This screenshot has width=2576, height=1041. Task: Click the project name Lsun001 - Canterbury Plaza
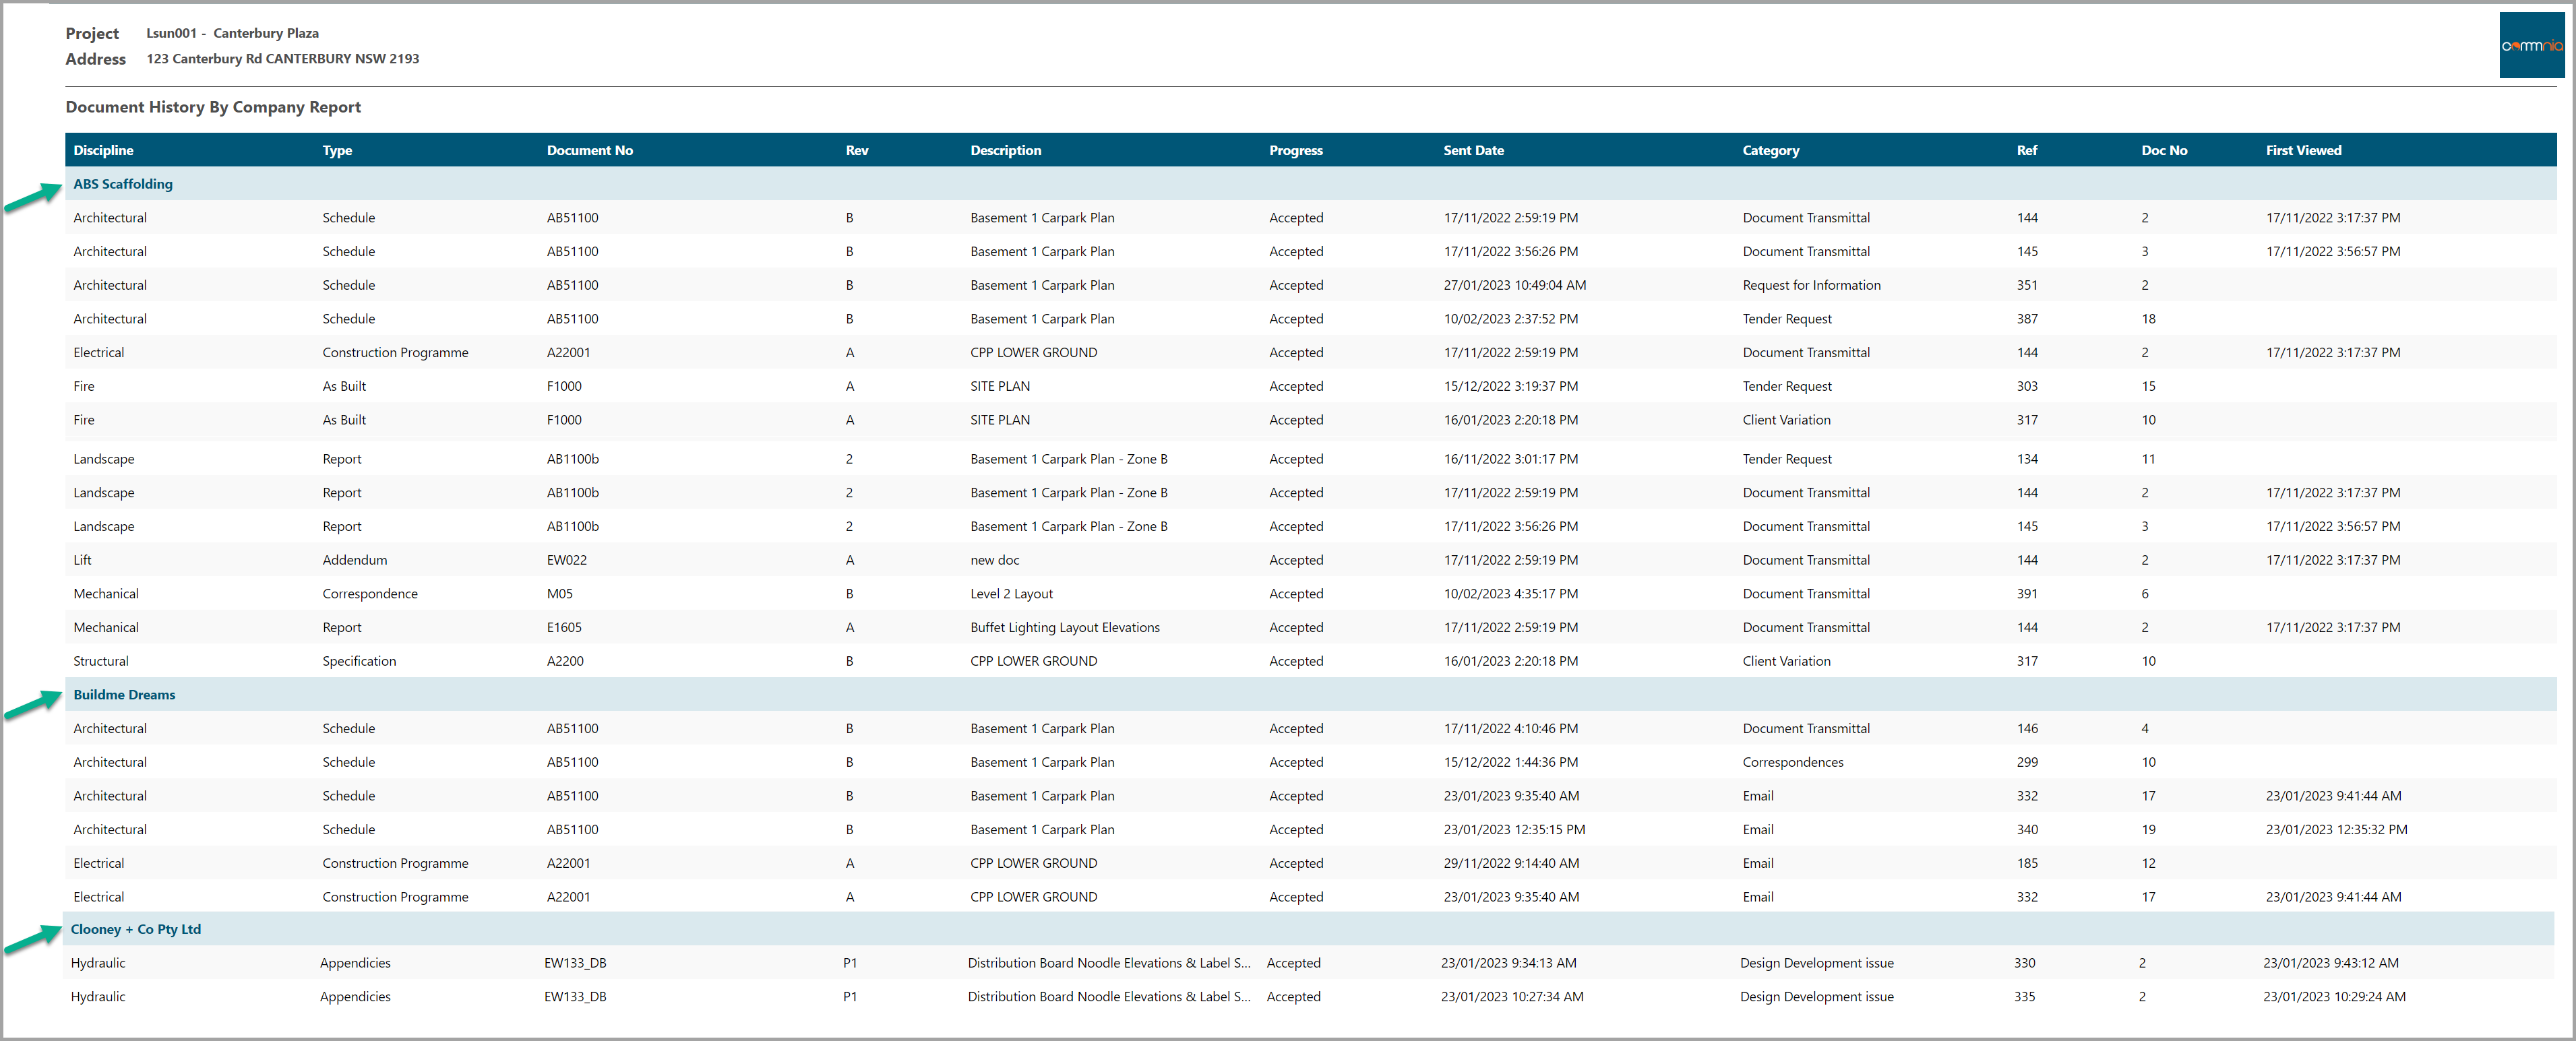click(233, 33)
